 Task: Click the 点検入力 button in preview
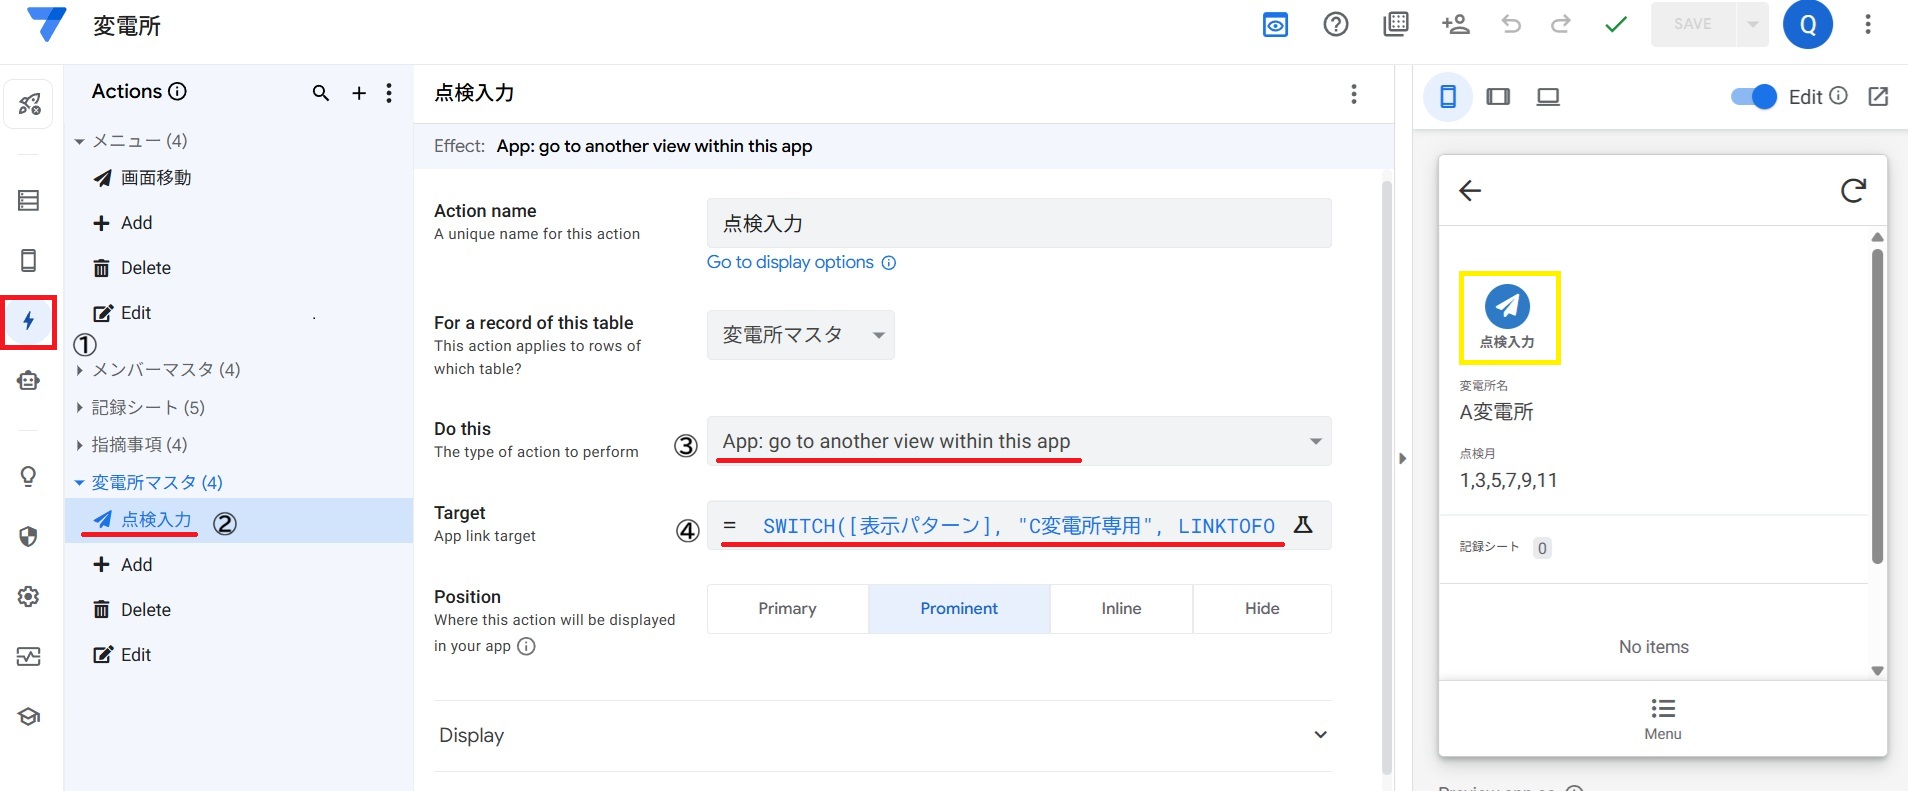point(1507,317)
